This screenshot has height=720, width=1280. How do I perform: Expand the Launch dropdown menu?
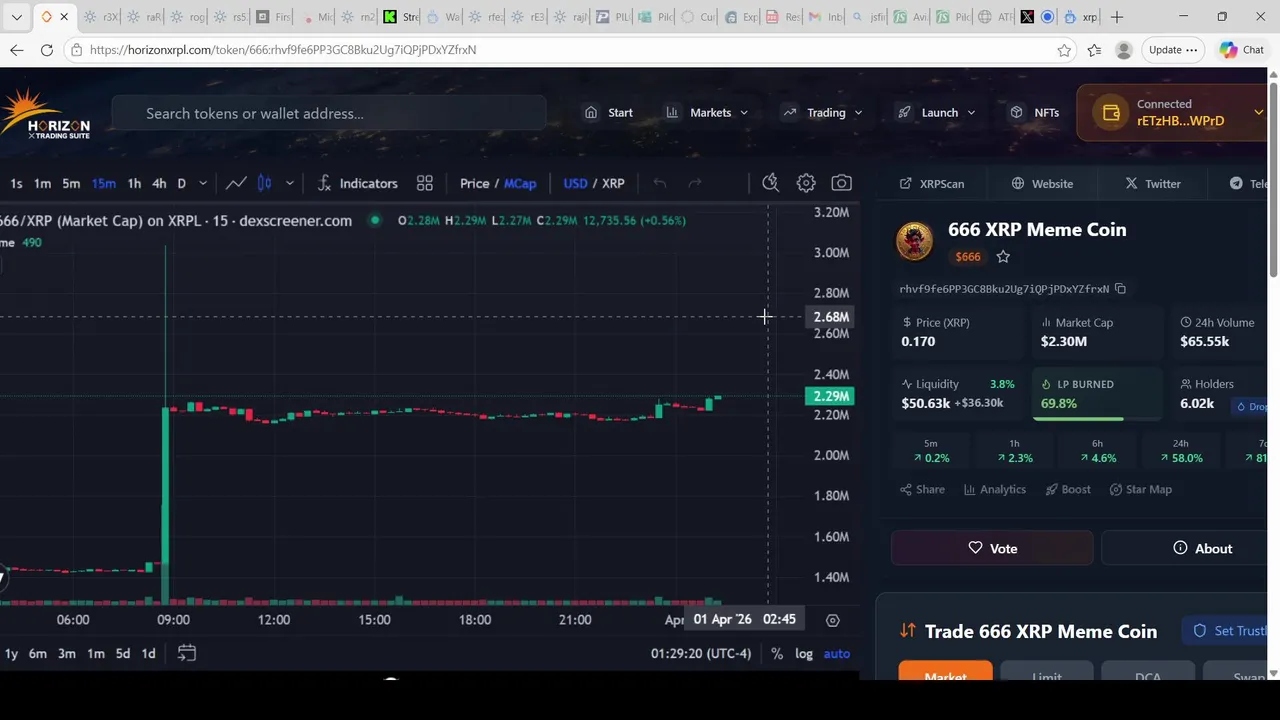pyautogui.click(x=936, y=113)
